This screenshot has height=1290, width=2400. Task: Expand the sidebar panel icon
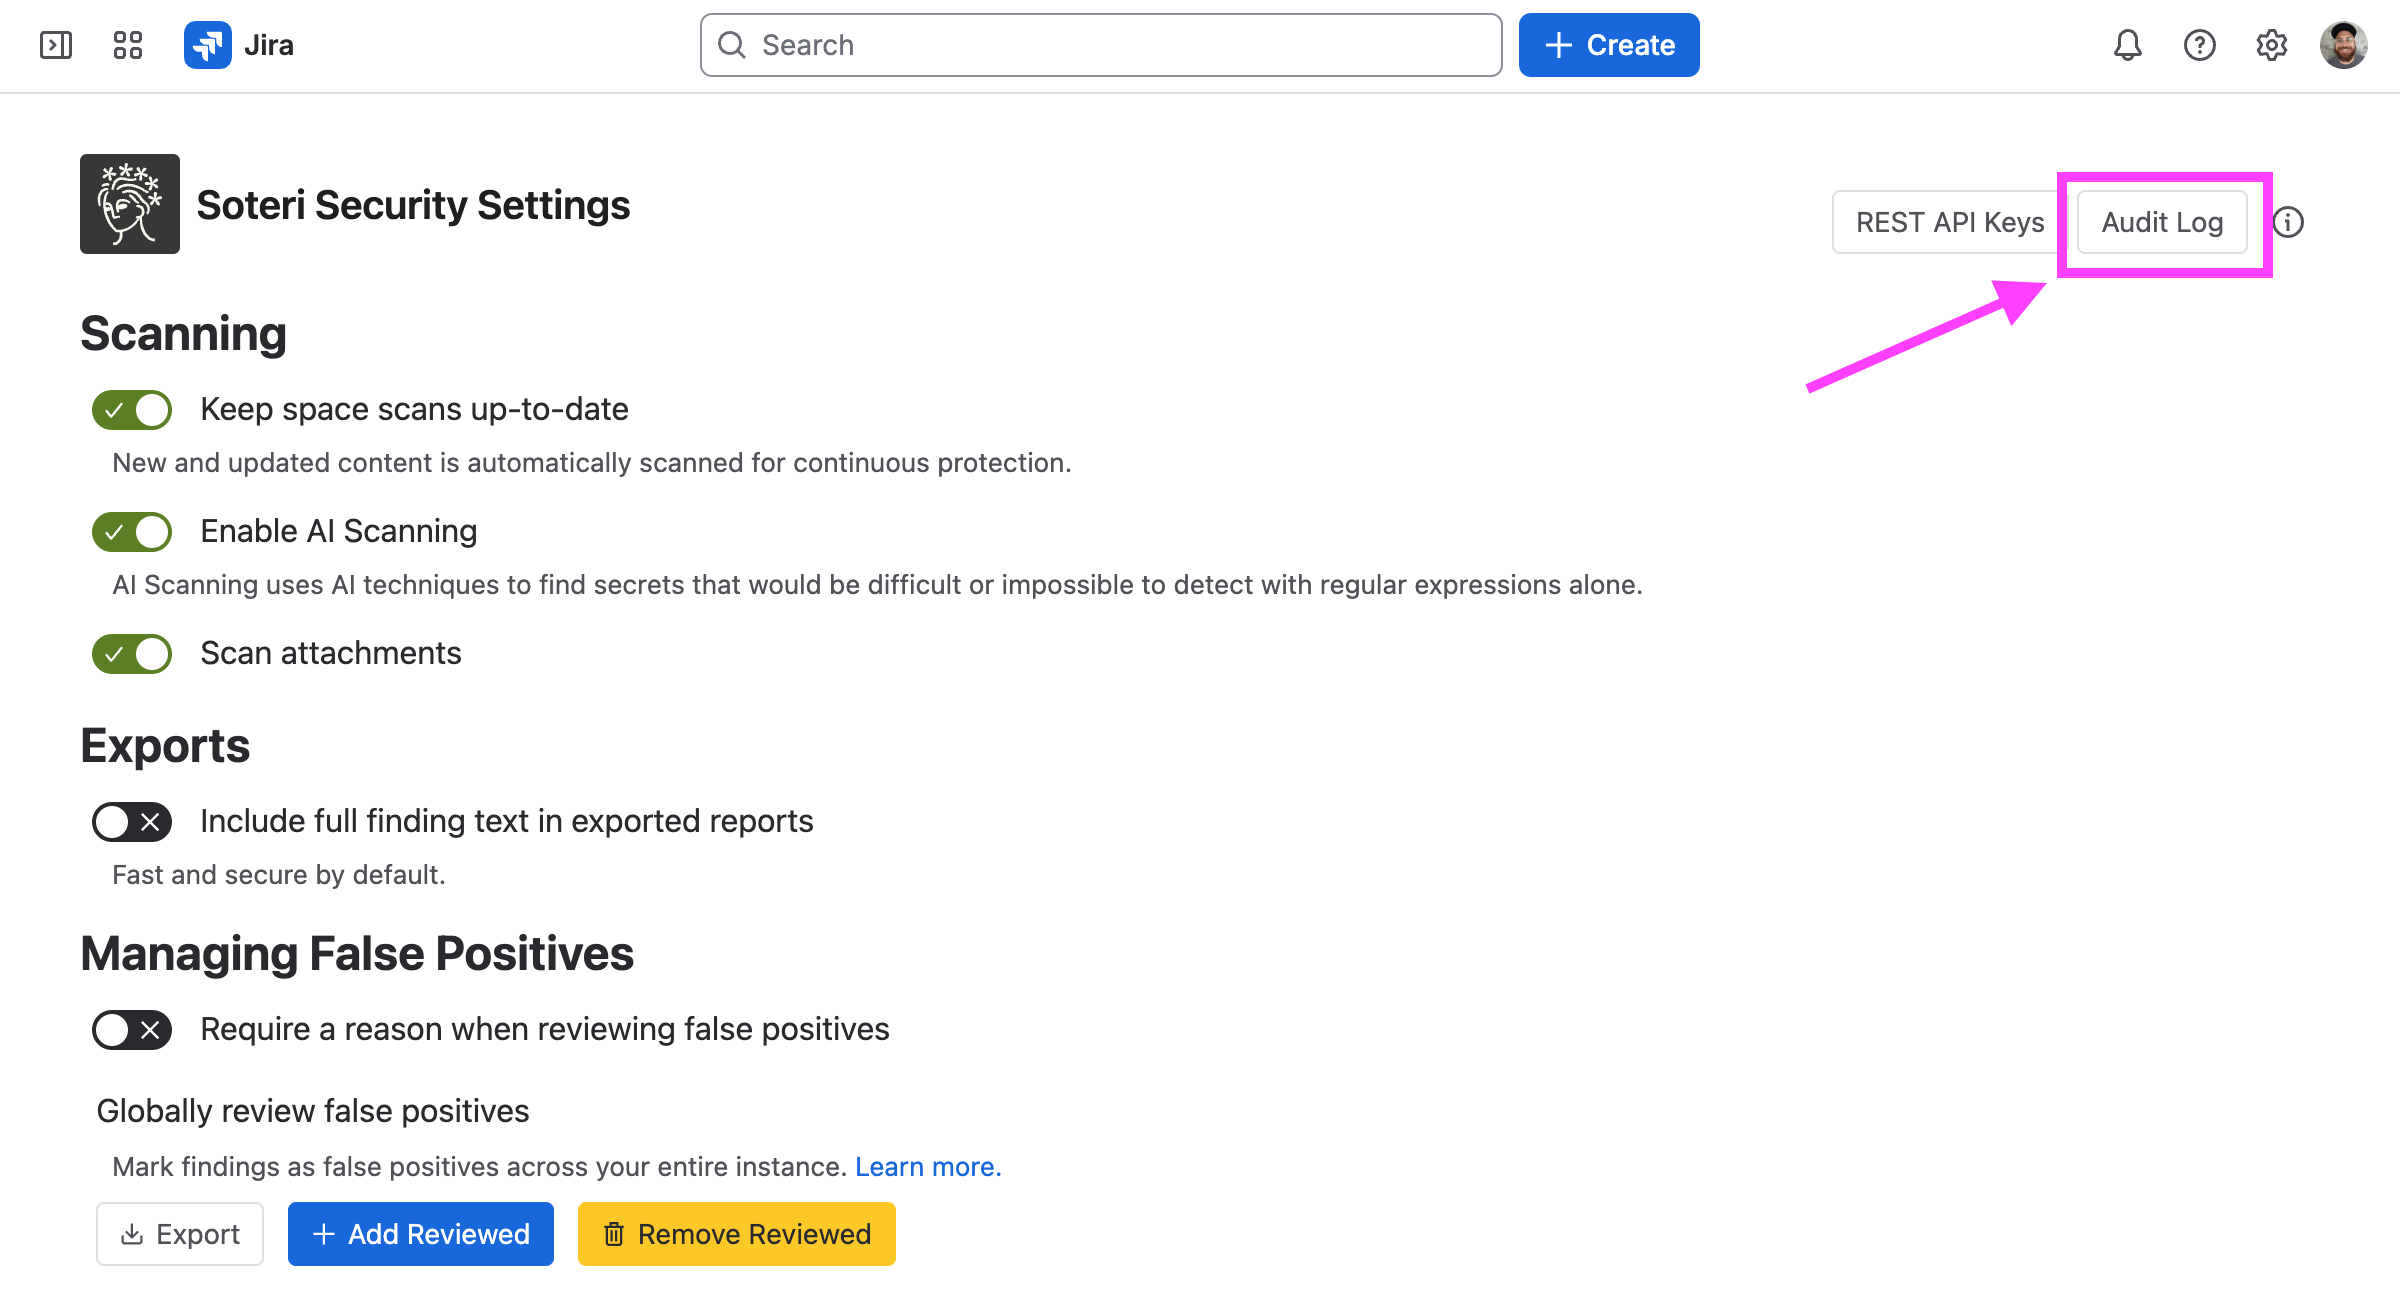[x=56, y=45]
